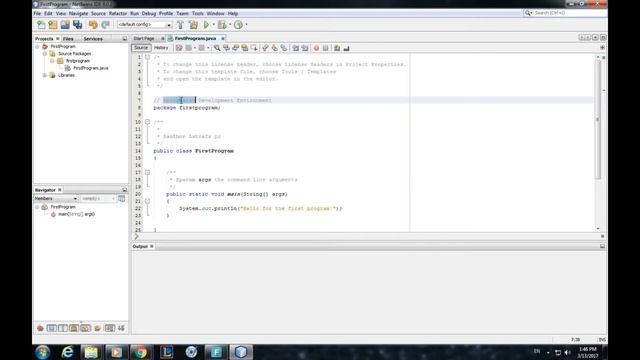Image resolution: width=640 pixels, height=360 pixels.
Task: Click the Comment icon in editor toolbar
Action: tap(337, 48)
